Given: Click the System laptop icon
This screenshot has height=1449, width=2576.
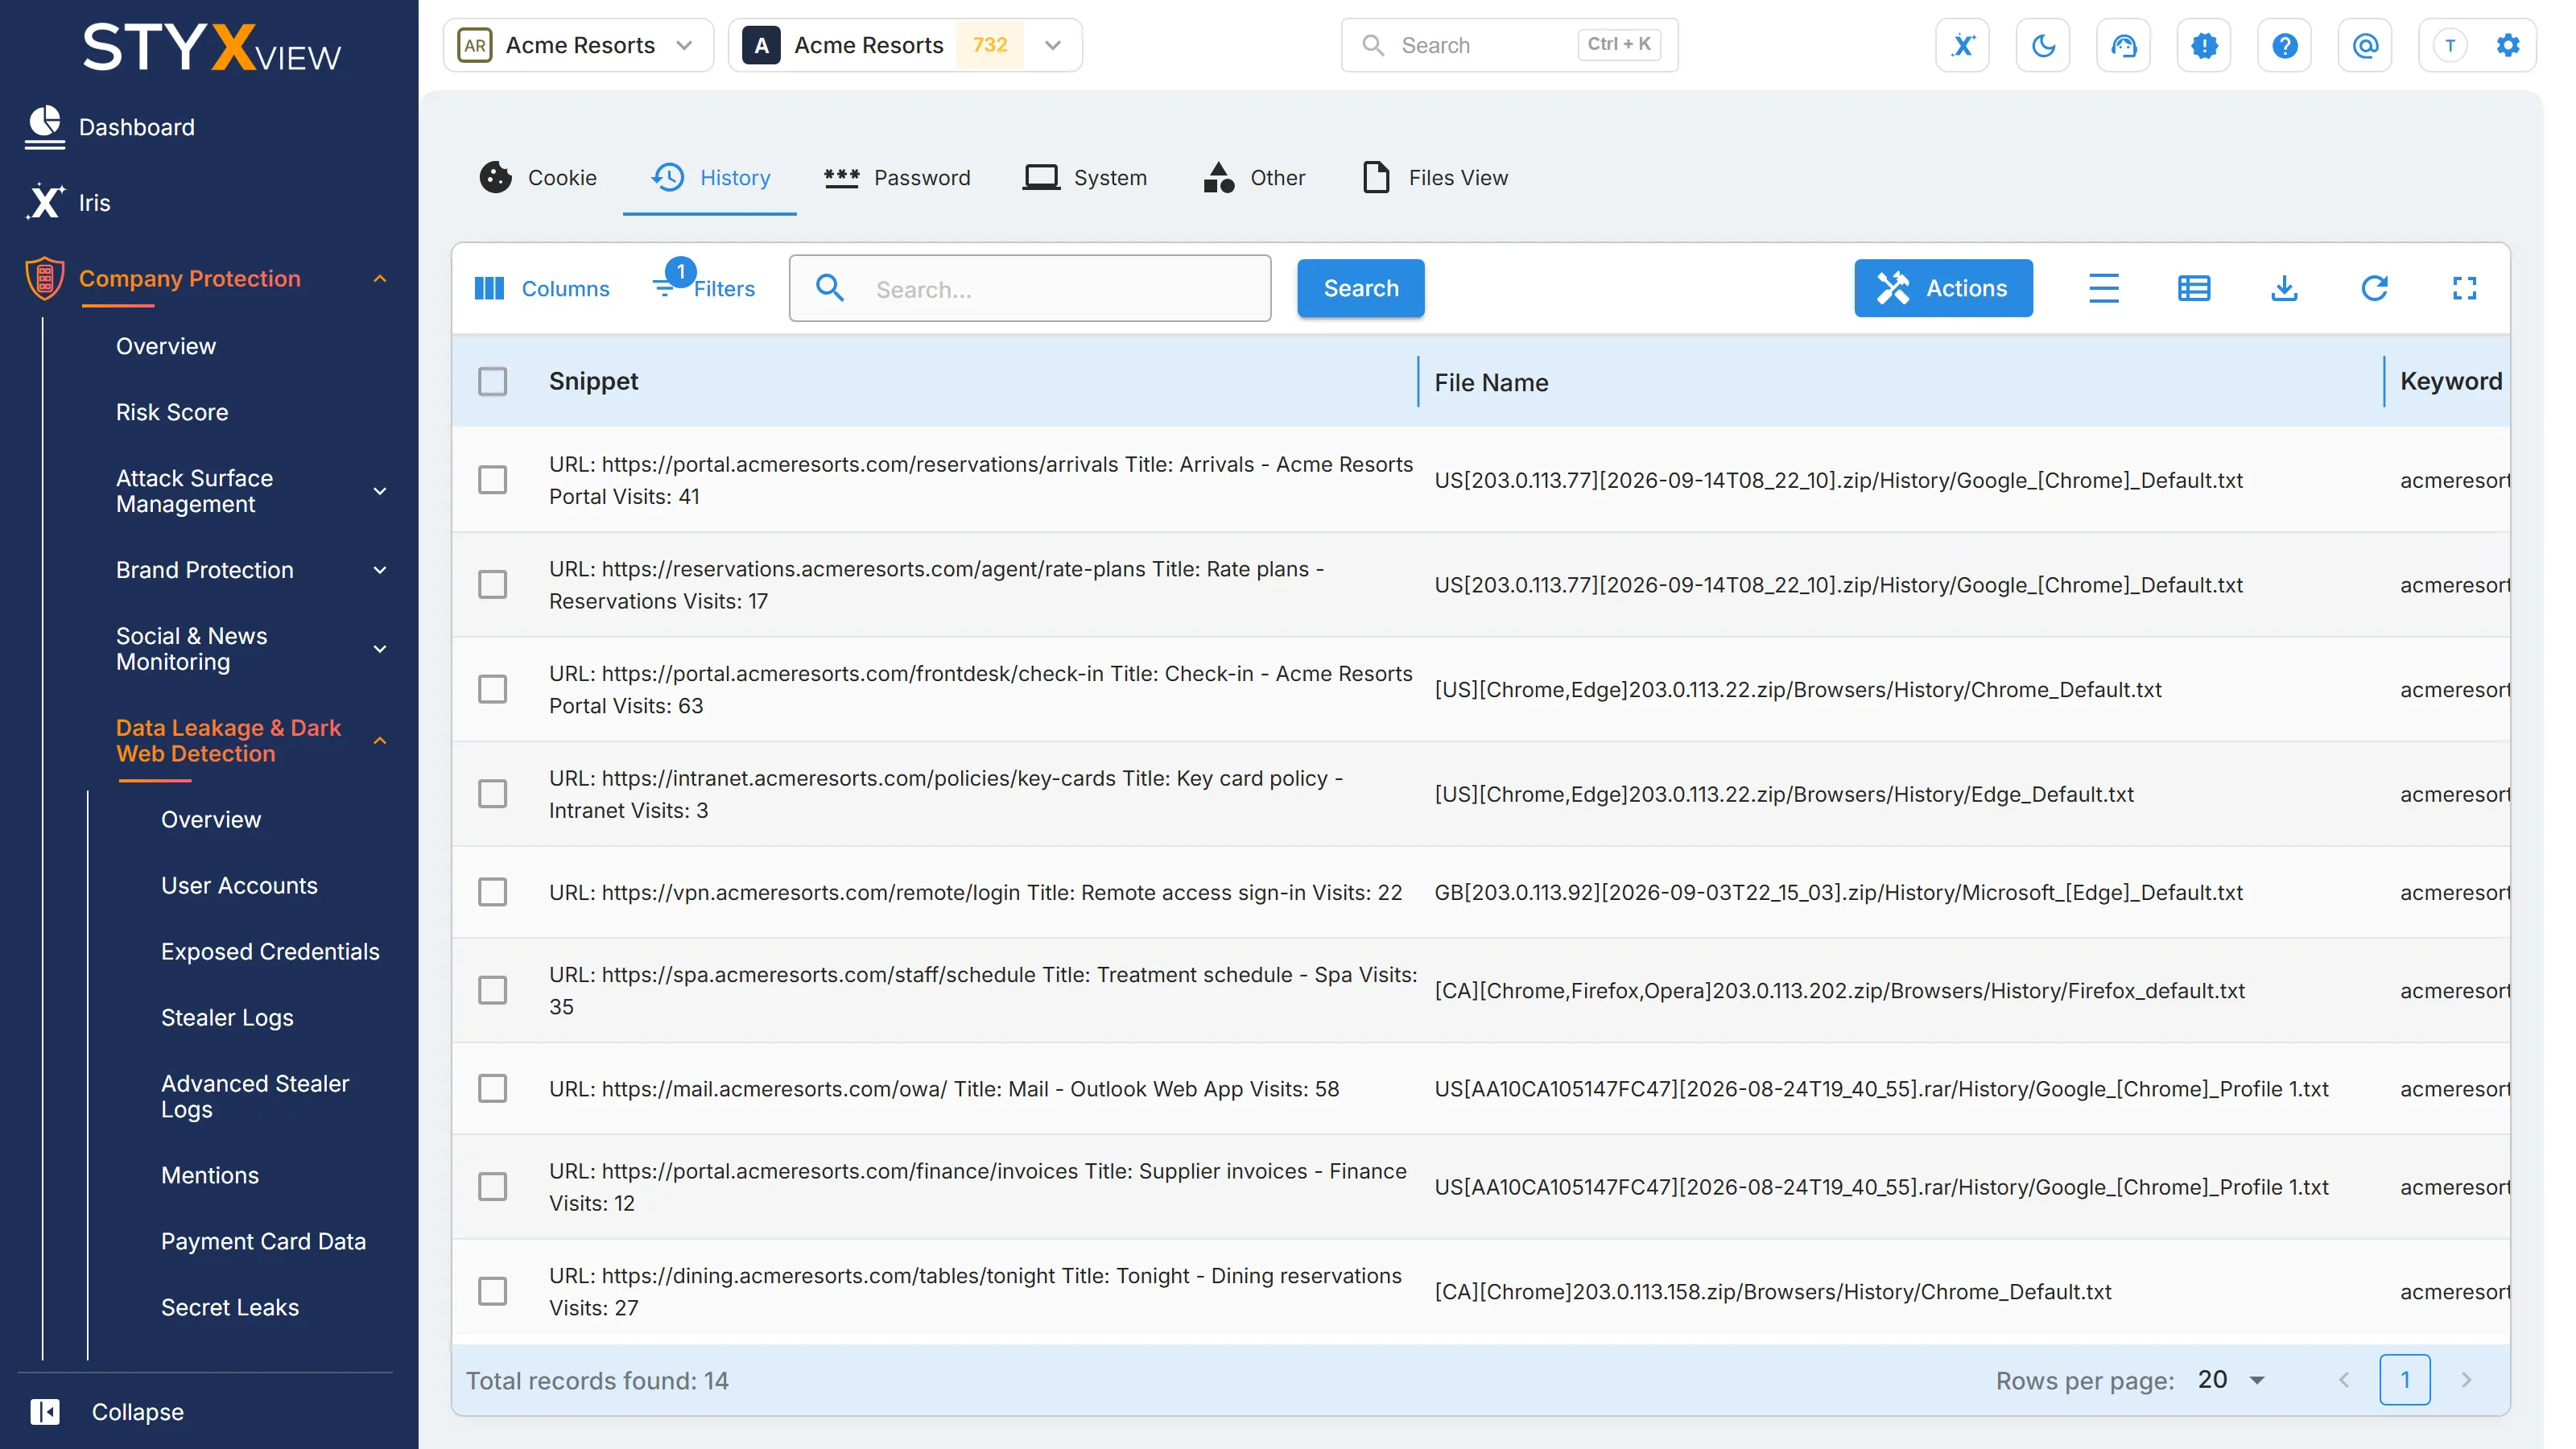Looking at the screenshot, I should coord(1041,177).
